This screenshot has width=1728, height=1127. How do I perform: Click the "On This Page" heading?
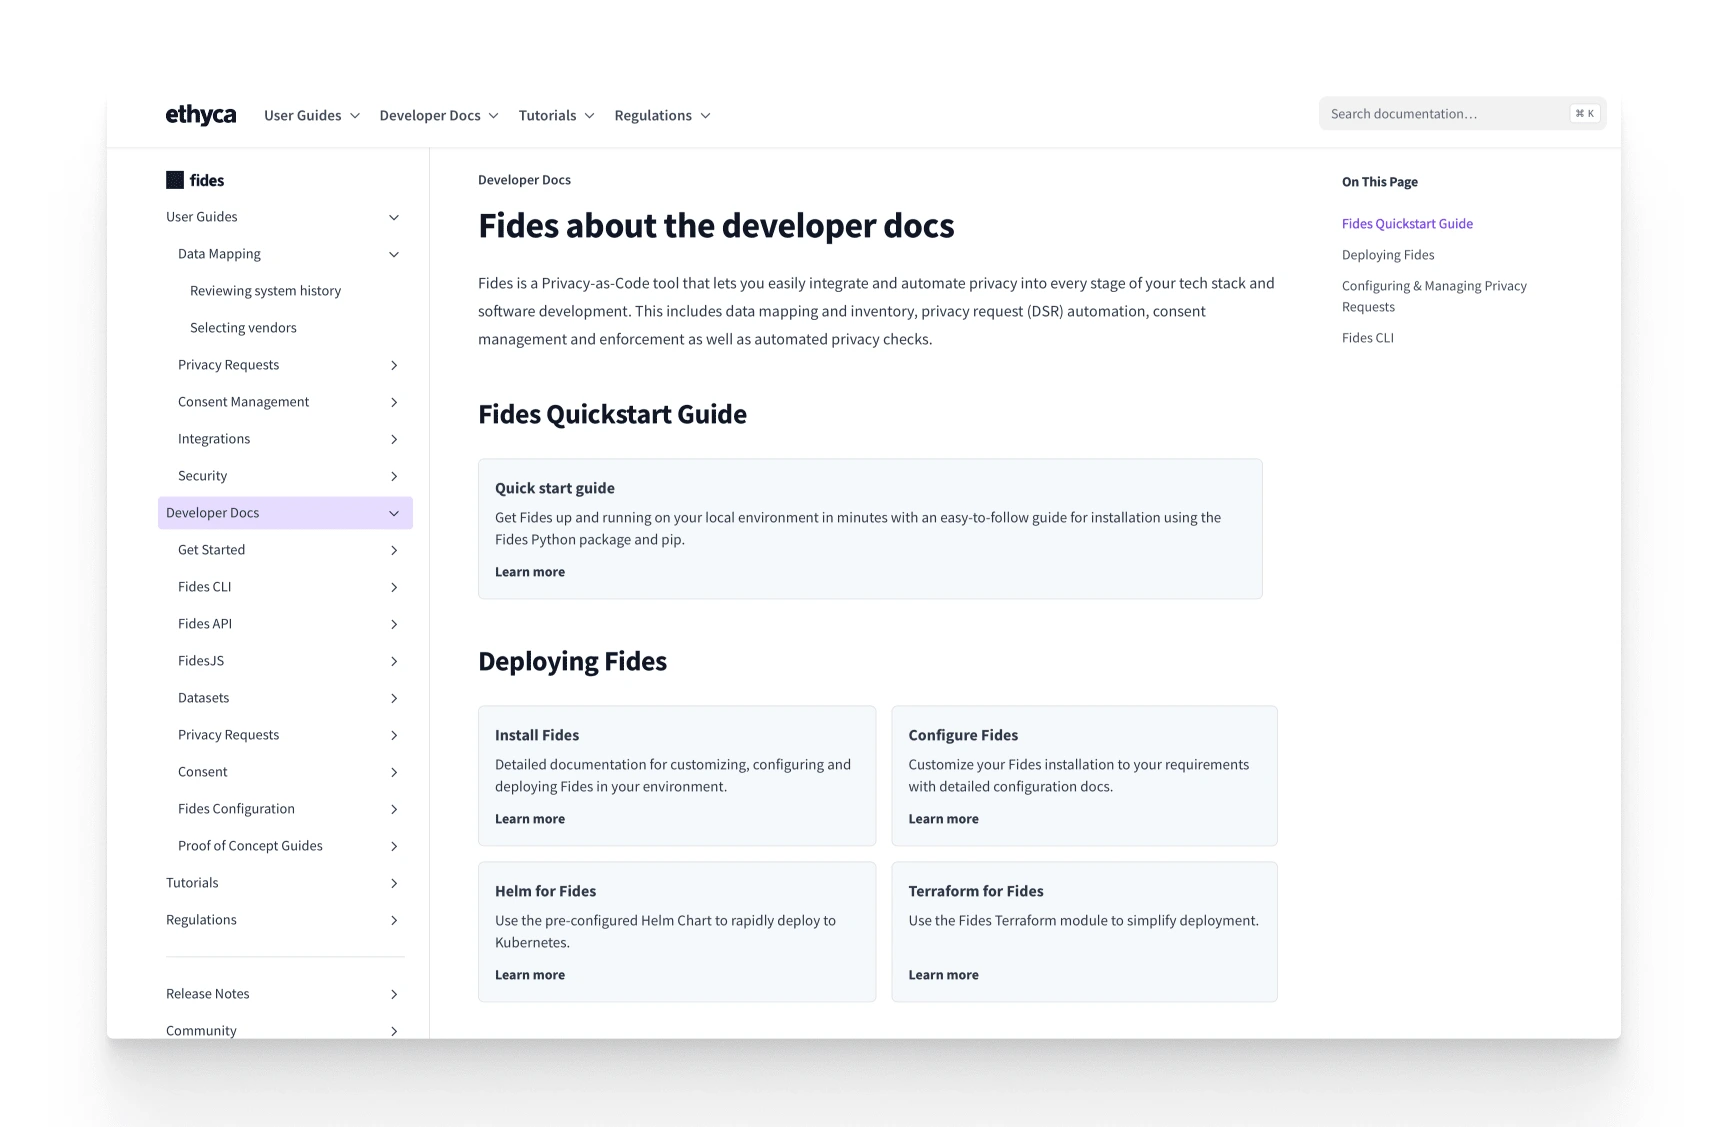(1380, 182)
